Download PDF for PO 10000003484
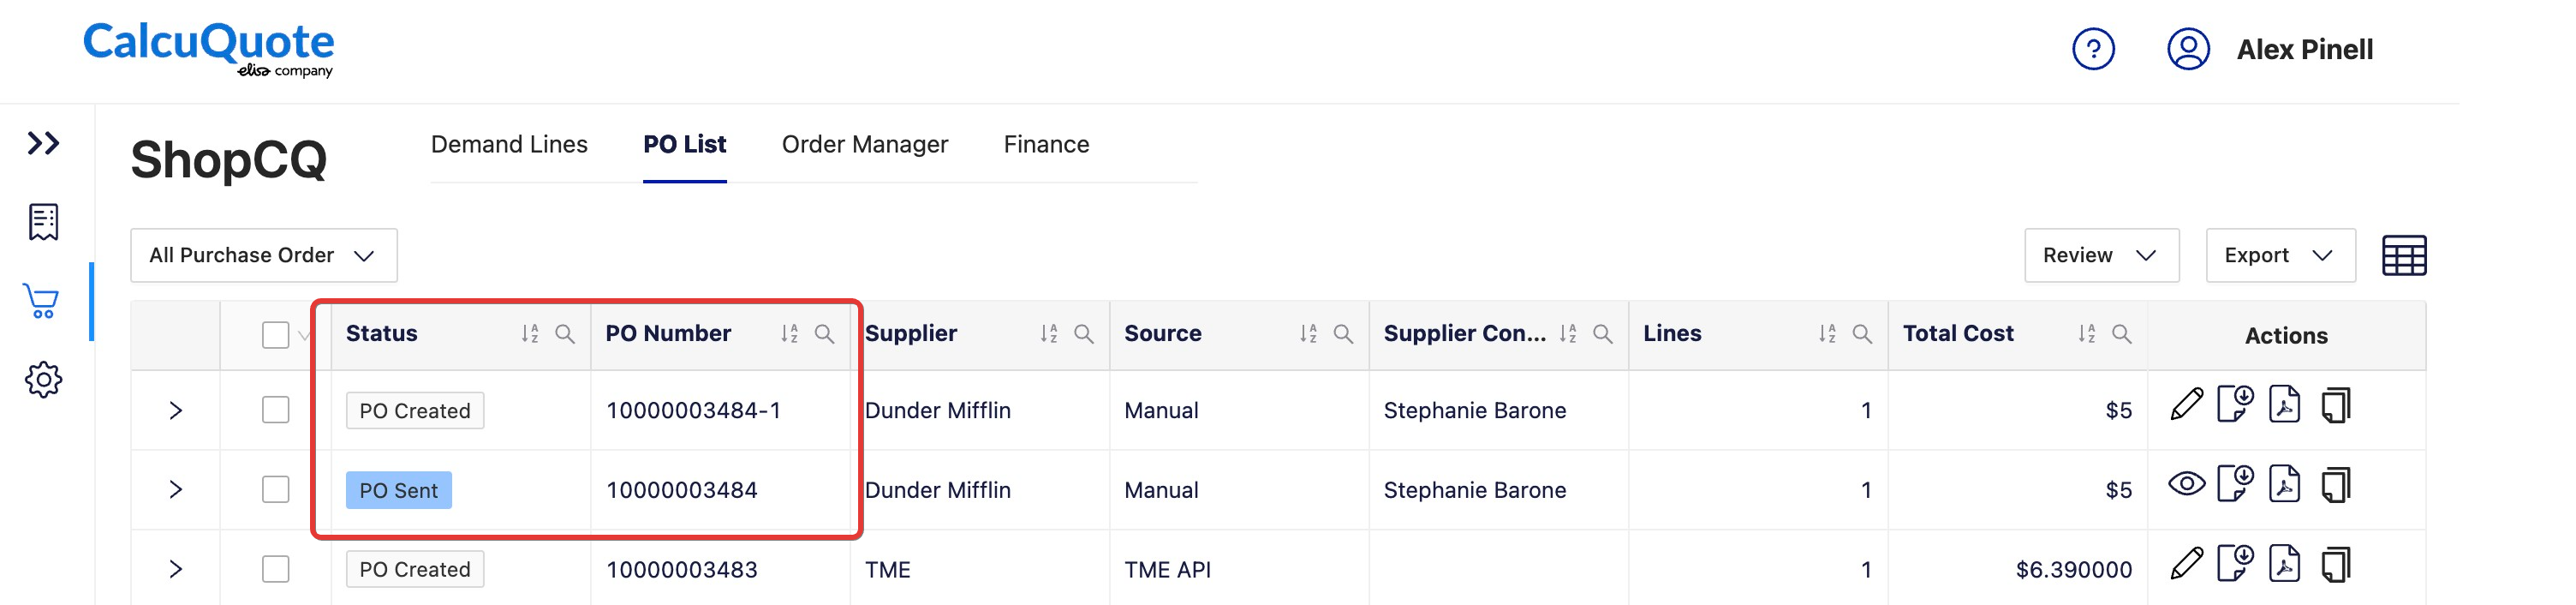This screenshot has width=2576, height=605. 2284,485
